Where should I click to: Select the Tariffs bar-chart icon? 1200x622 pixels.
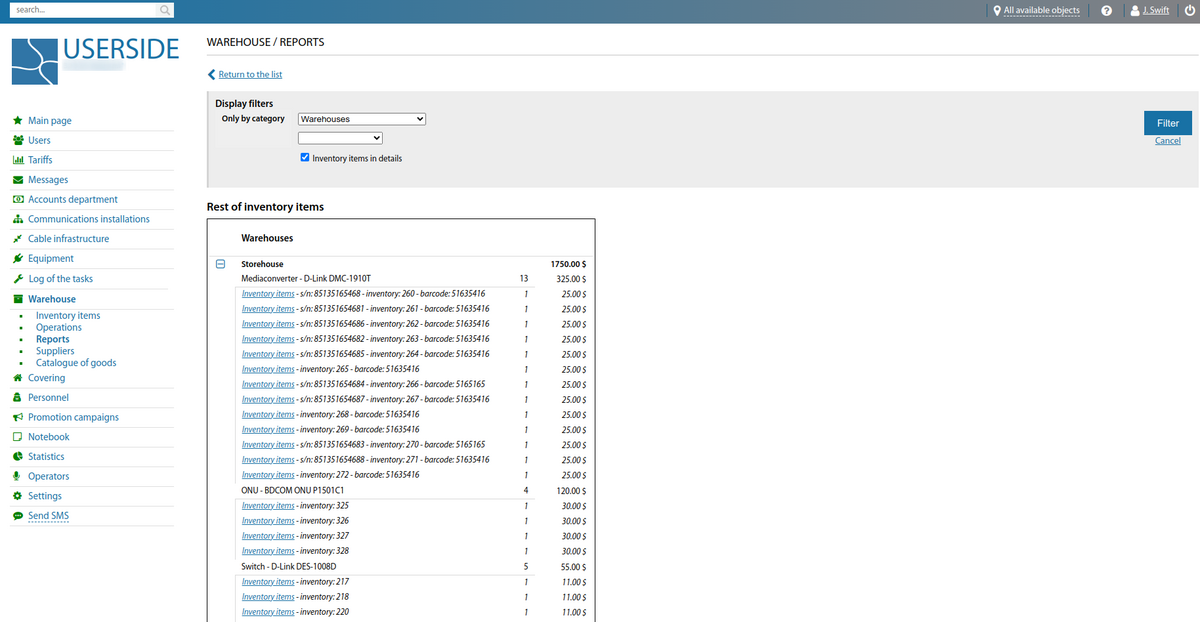click(x=18, y=159)
